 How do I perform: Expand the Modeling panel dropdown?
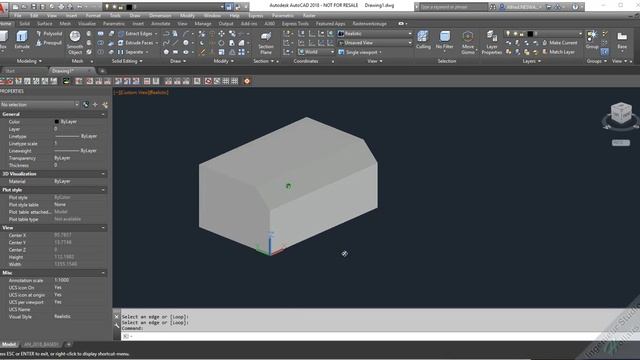(x=29, y=61)
